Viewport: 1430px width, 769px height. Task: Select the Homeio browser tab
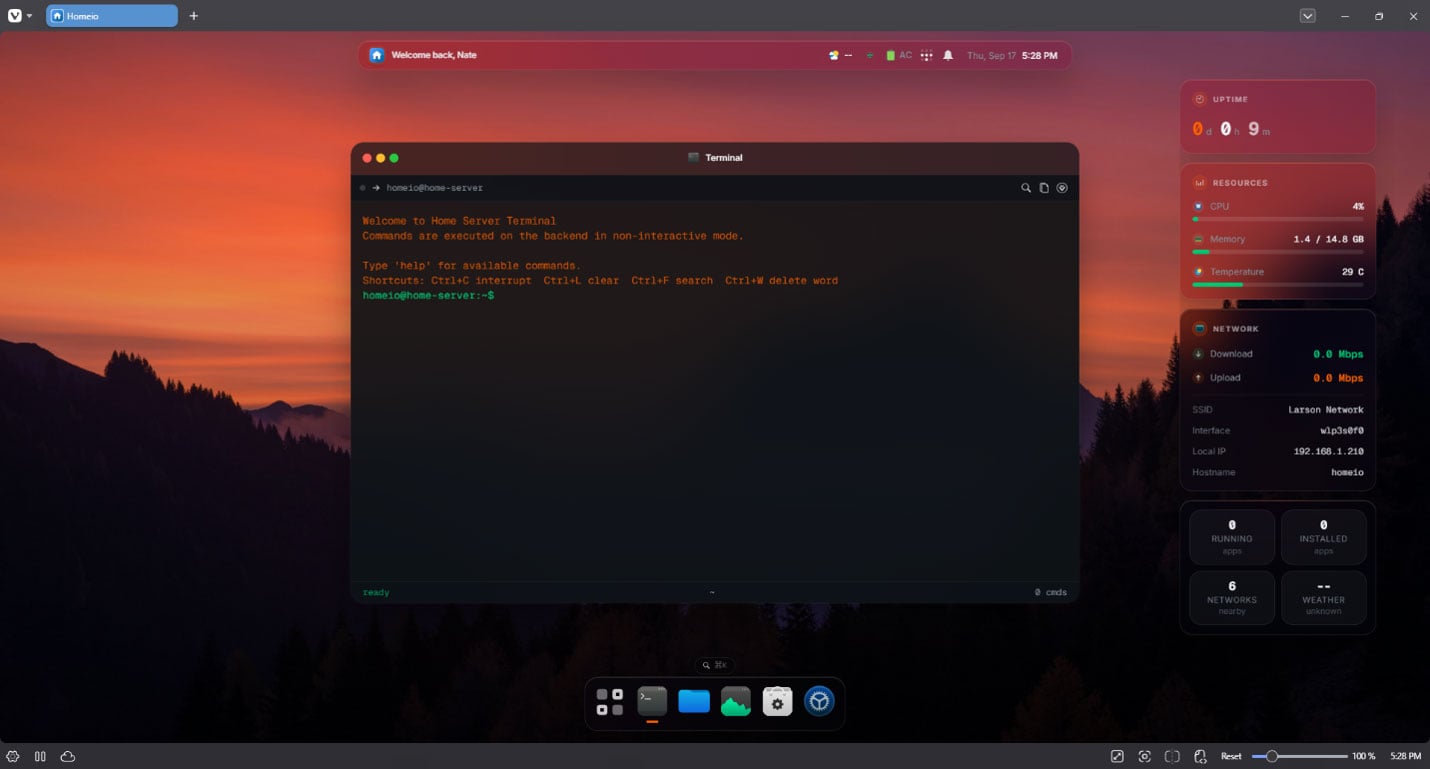112,16
